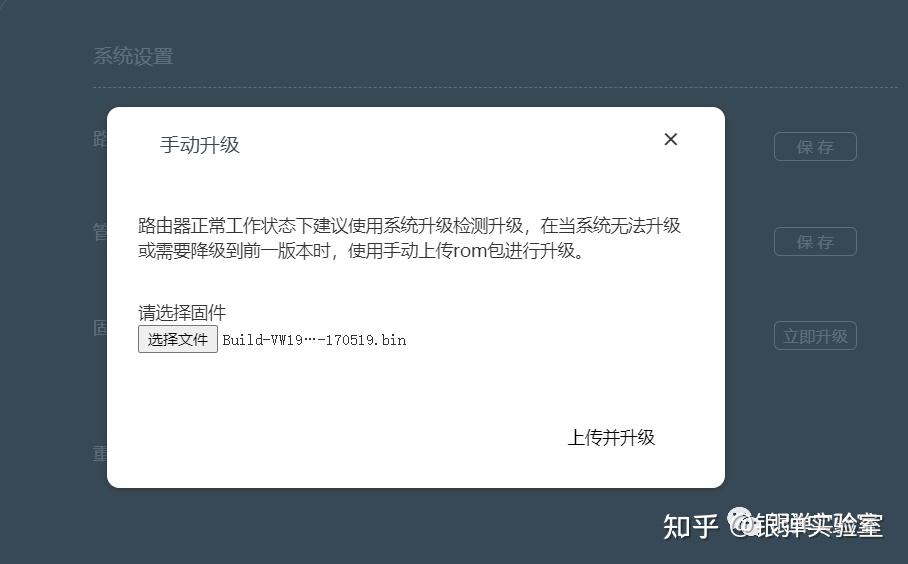Click the 请选择固件 label
The width and height of the screenshot is (908, 564).
(x=182, y=313)
